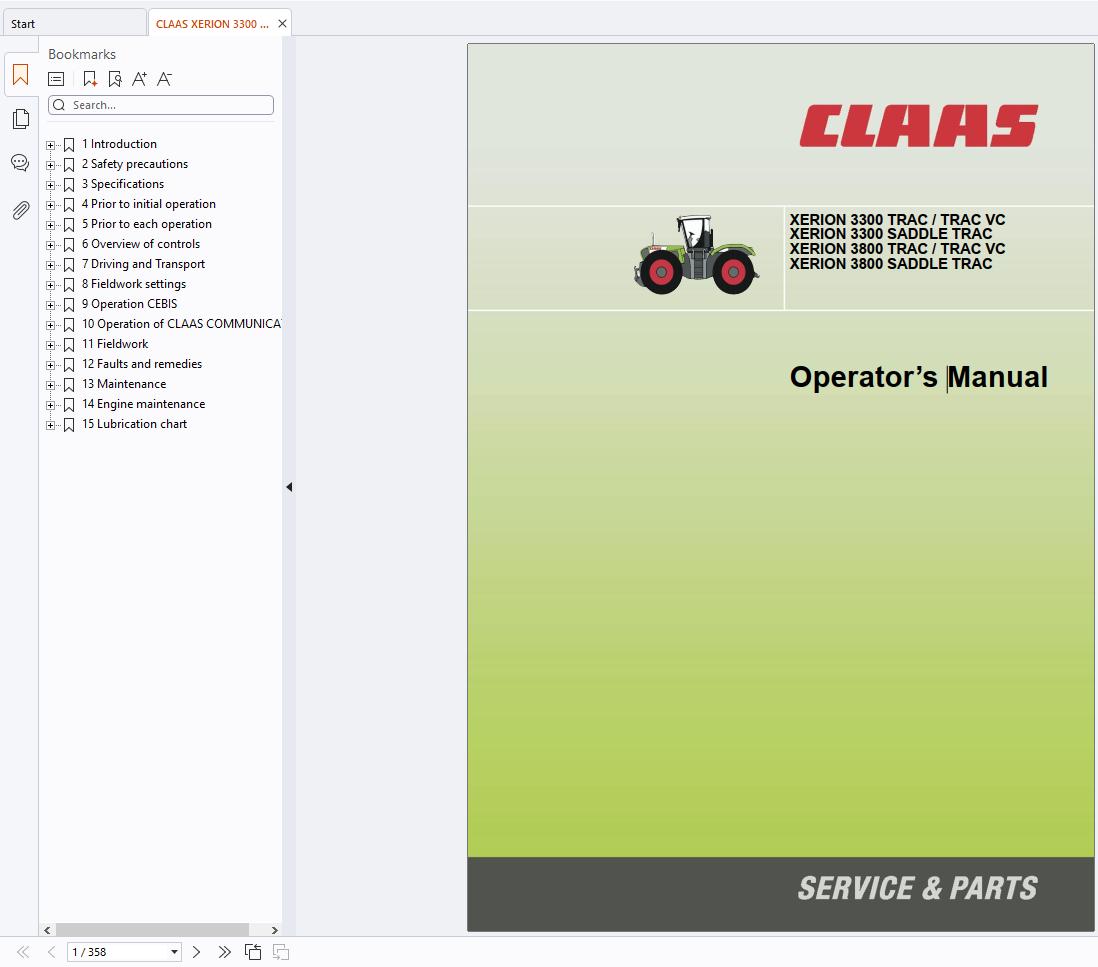Expand the 13 Maintenance bookmark node
Viewport: 1098px width, 967px height.
tap(50, 385)
